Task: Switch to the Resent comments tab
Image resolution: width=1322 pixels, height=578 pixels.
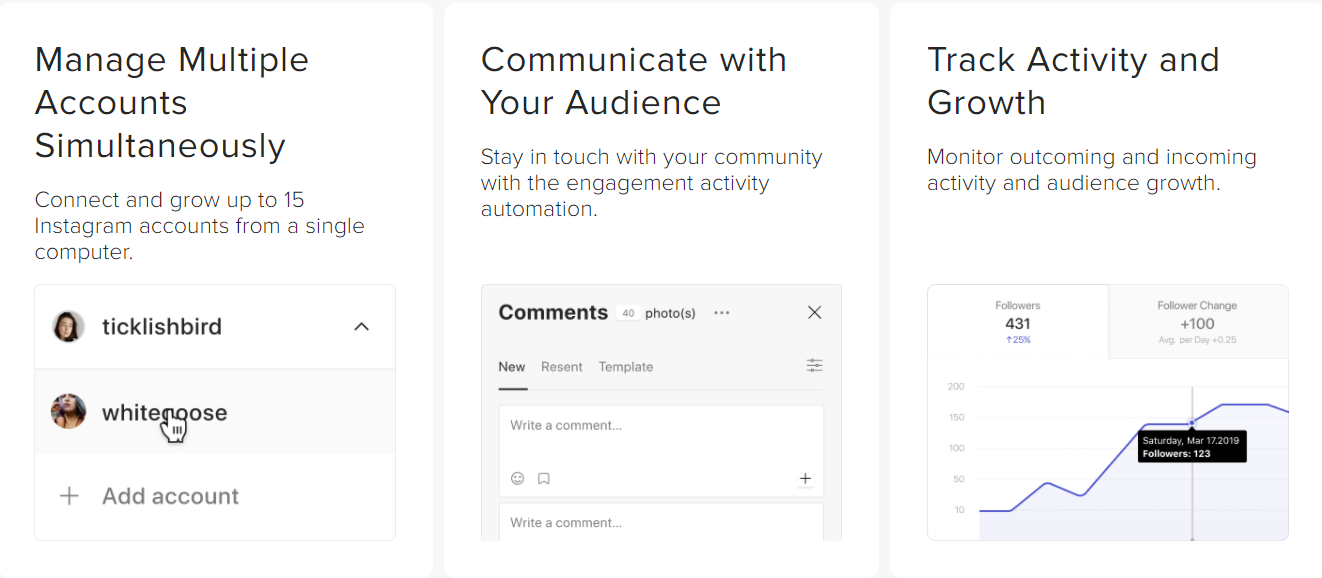Action: 562,367
